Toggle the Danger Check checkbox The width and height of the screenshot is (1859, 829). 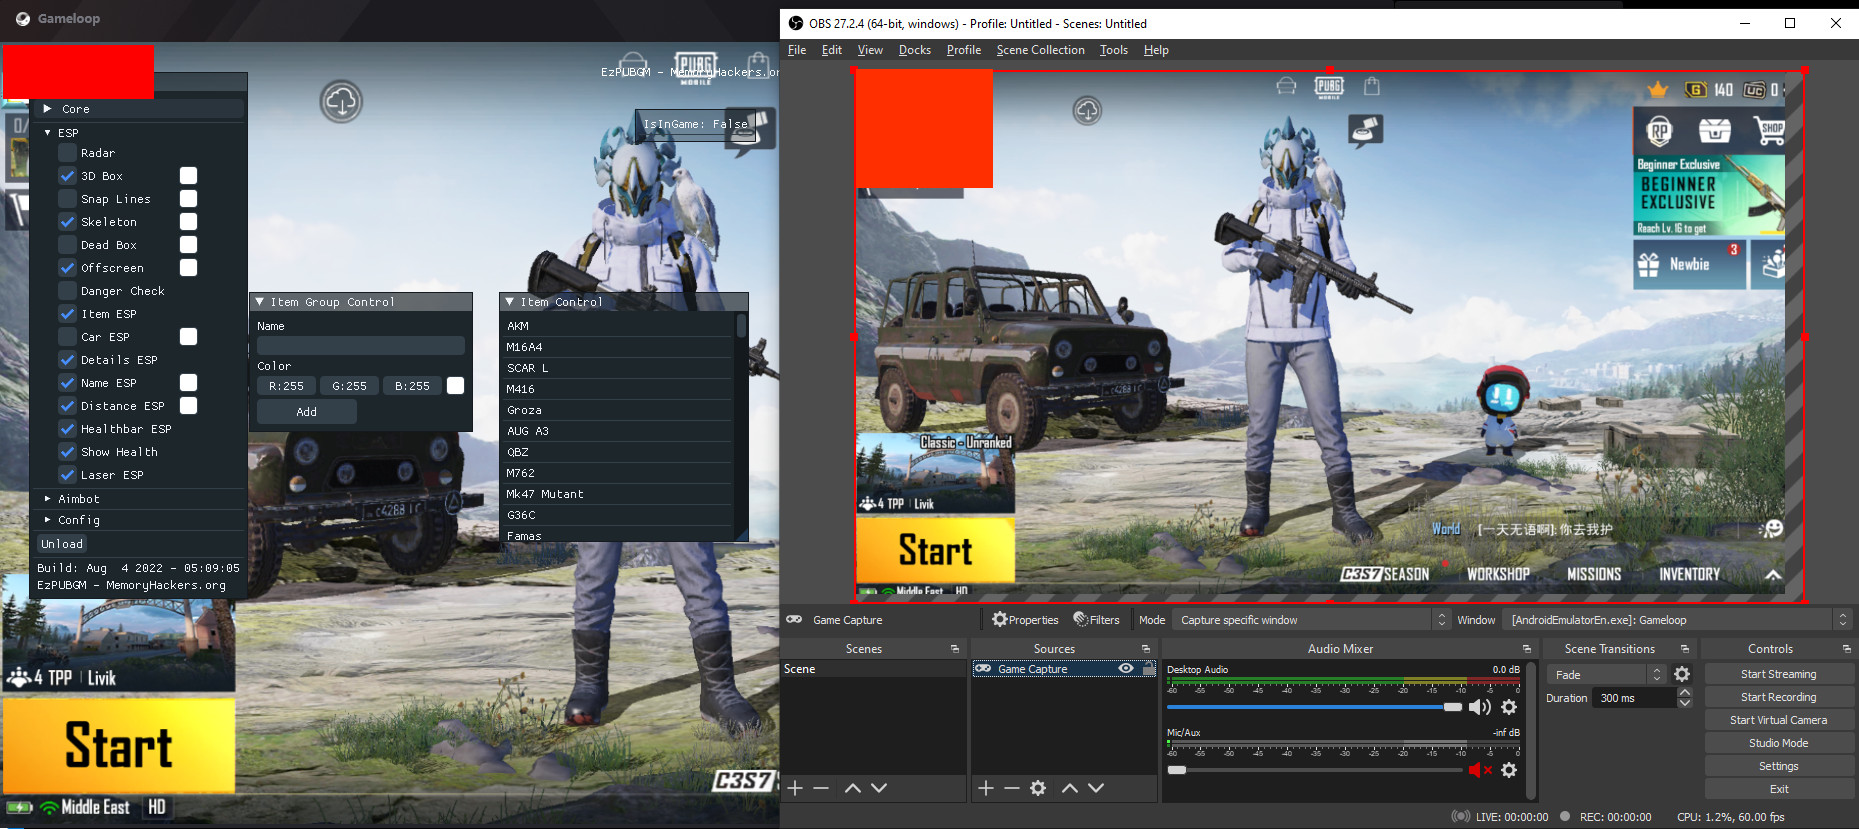click(x=67, y=291)
